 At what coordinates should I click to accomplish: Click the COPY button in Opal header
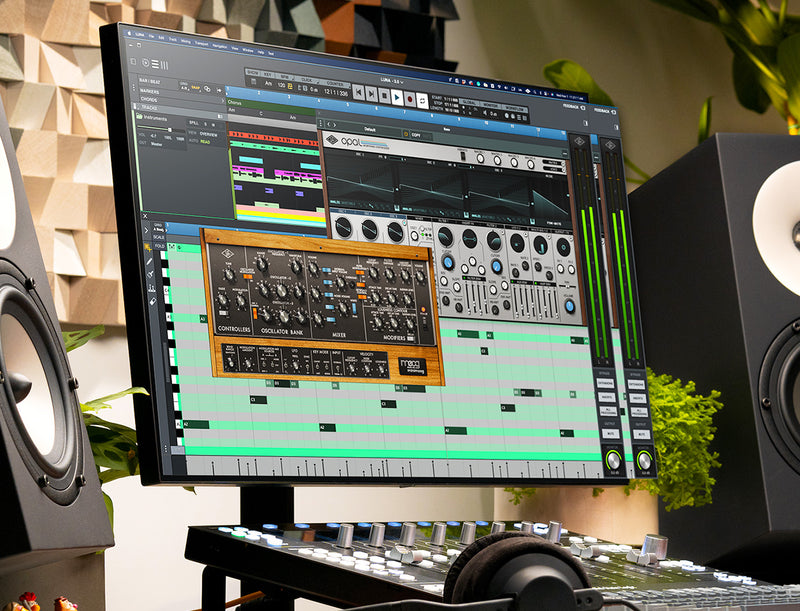(x=416, y=135)
